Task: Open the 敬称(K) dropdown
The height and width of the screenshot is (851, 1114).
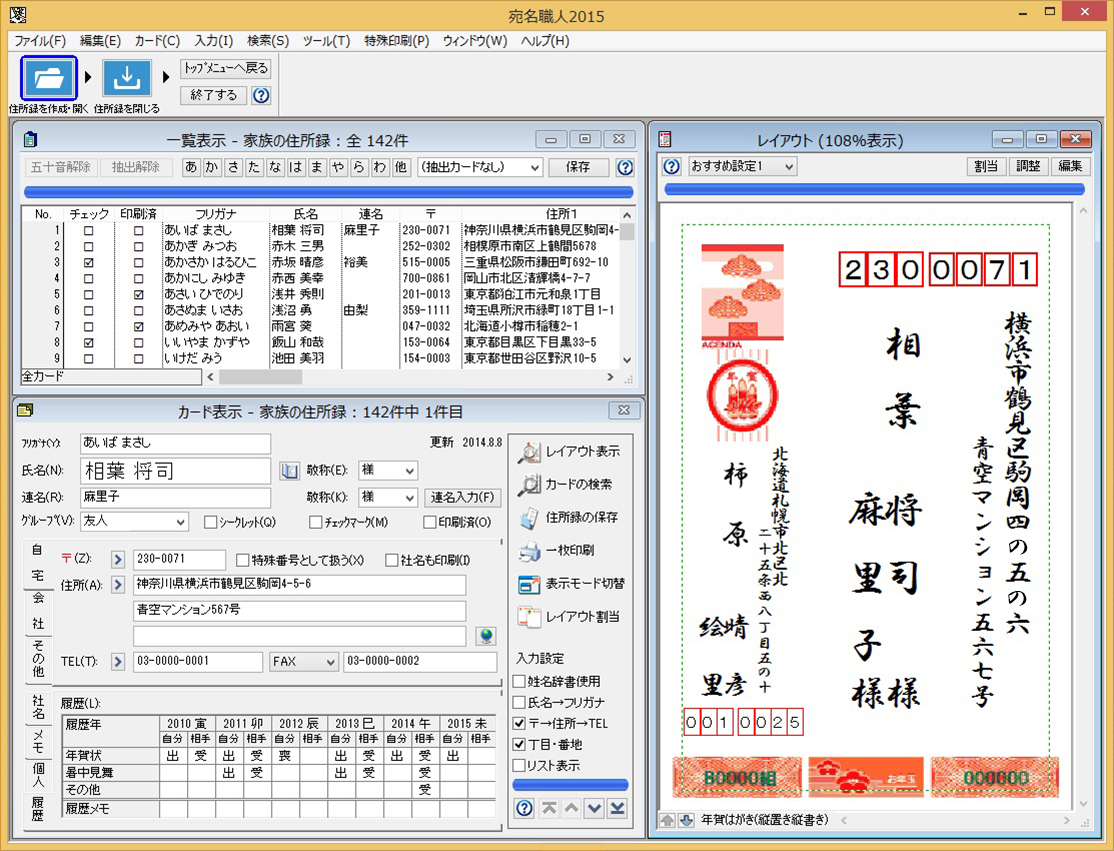Action: tap(388, 497)
